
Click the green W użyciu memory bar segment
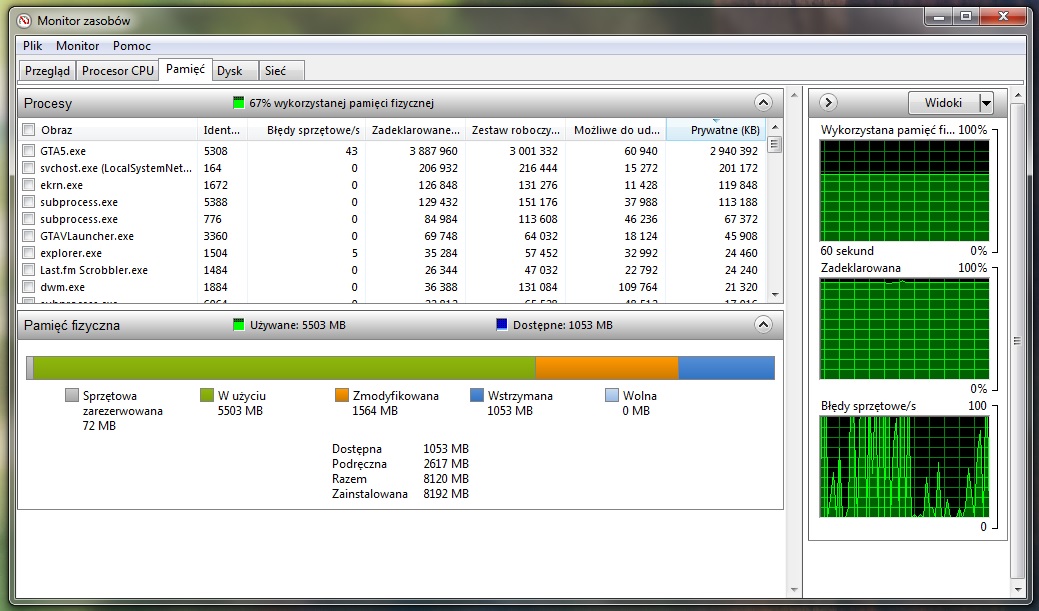(x=284, y=368)
